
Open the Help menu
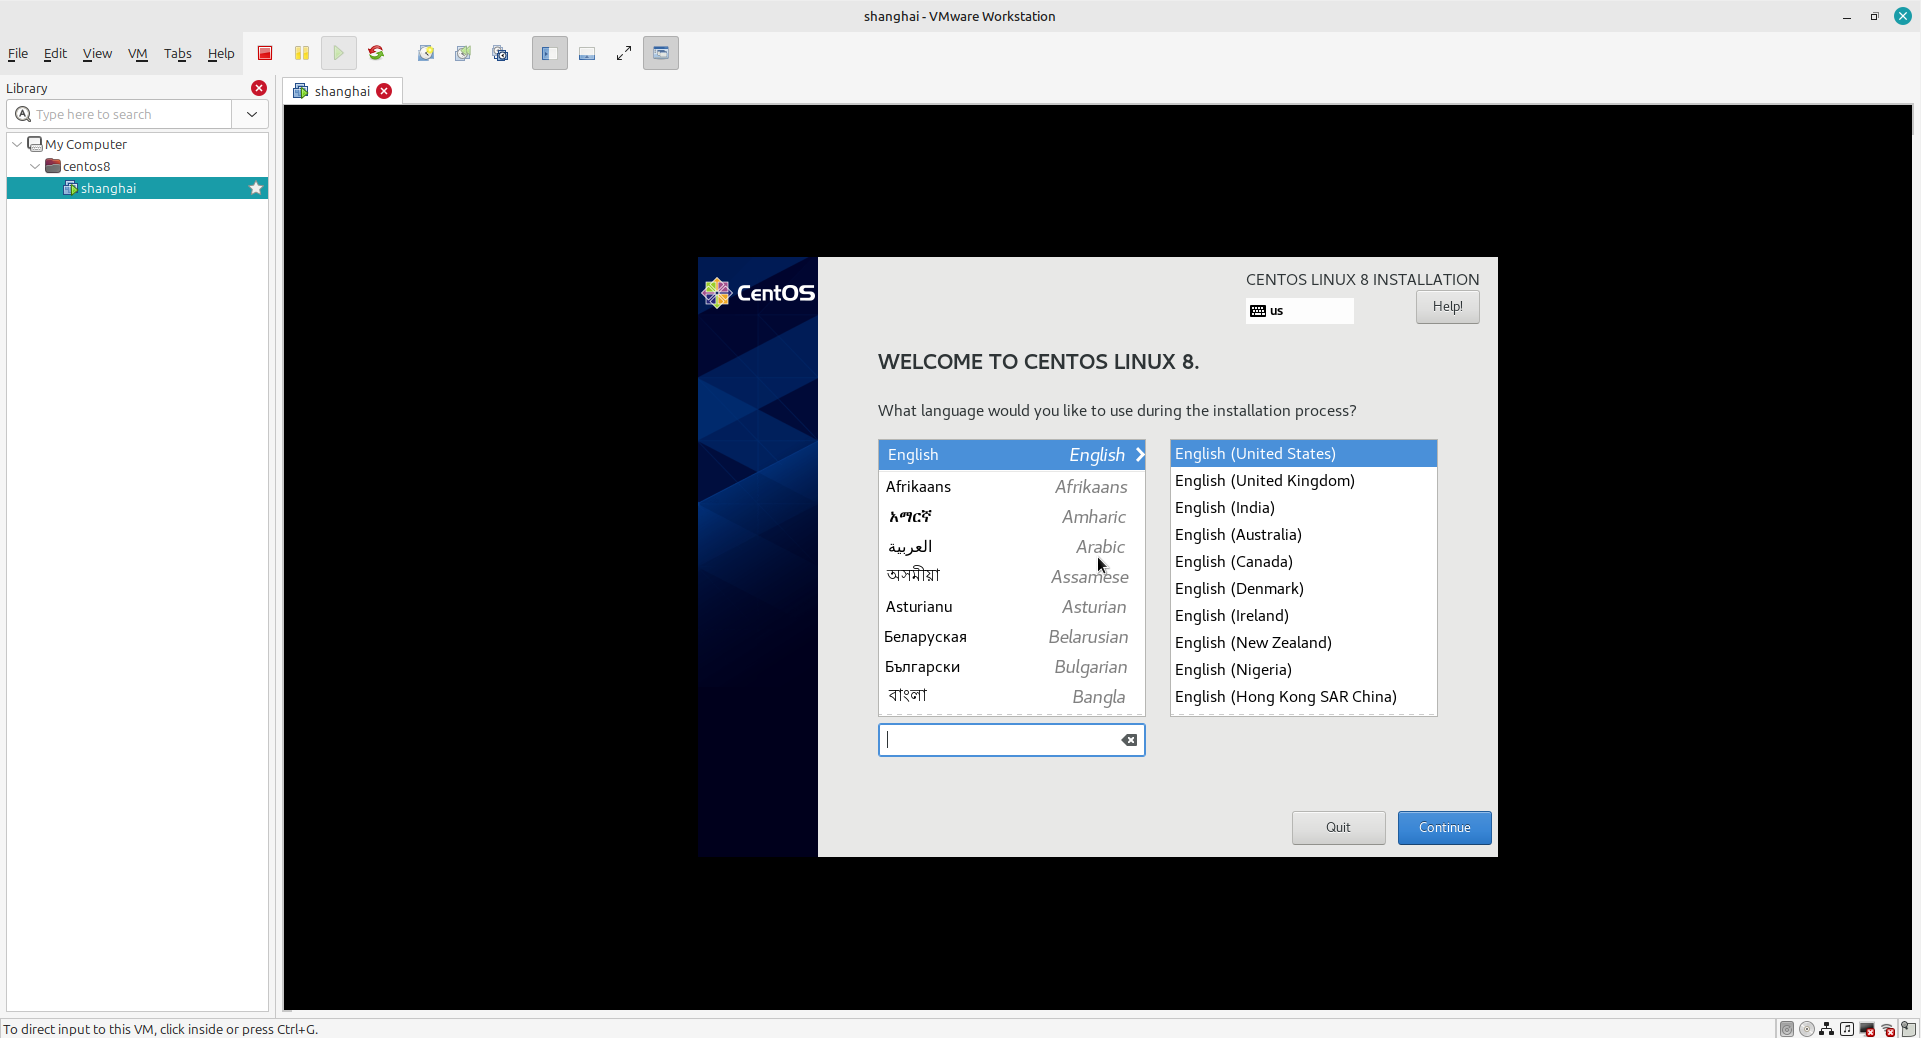click(x=221, y=54)
